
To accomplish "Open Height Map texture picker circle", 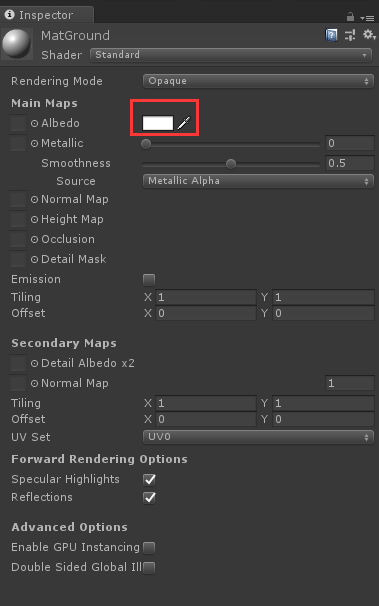I will click(x=34, y=220).
